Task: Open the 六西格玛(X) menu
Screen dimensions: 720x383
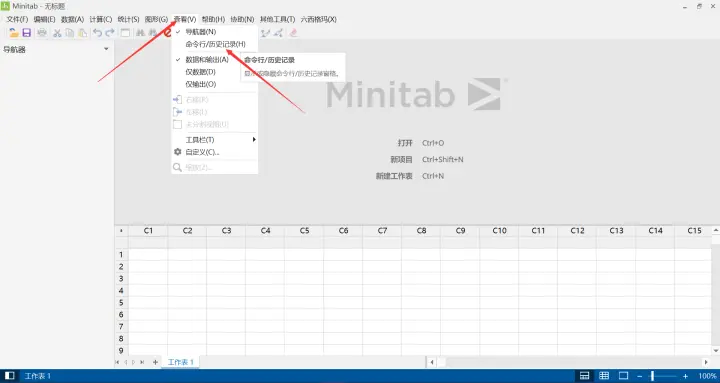Action: point(318,19)
